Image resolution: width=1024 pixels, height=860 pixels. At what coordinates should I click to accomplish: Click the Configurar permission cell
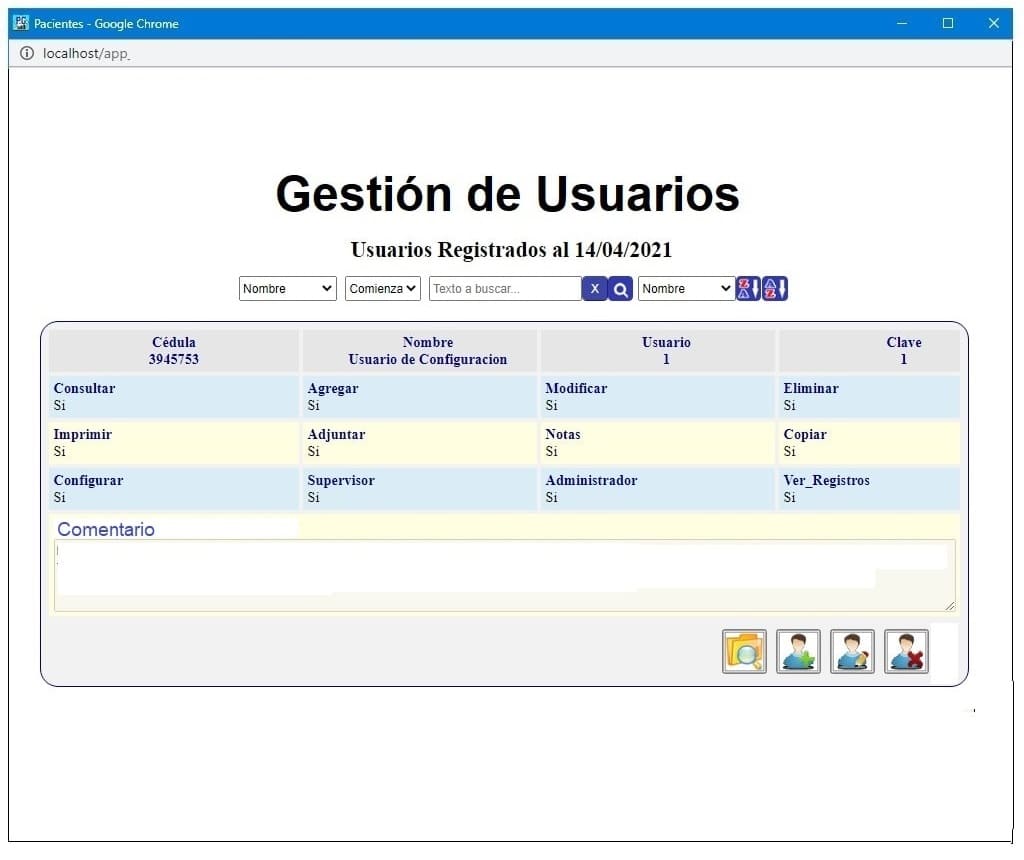point(174,488)
